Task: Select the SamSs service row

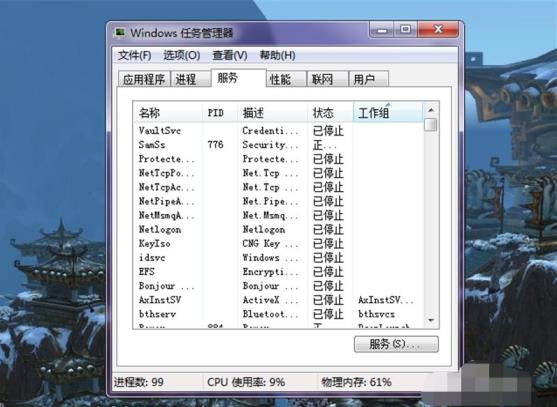Action: tap(279, 145)
